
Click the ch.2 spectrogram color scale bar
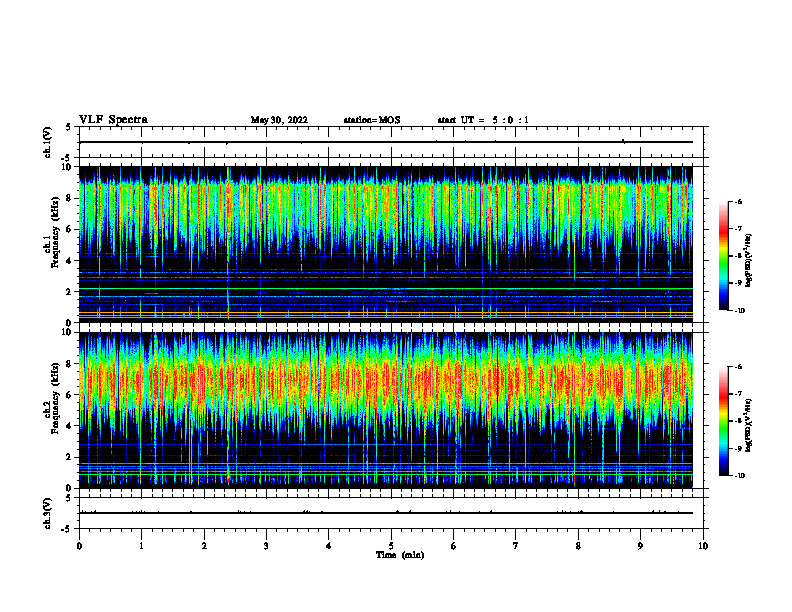tap(723, 421)
